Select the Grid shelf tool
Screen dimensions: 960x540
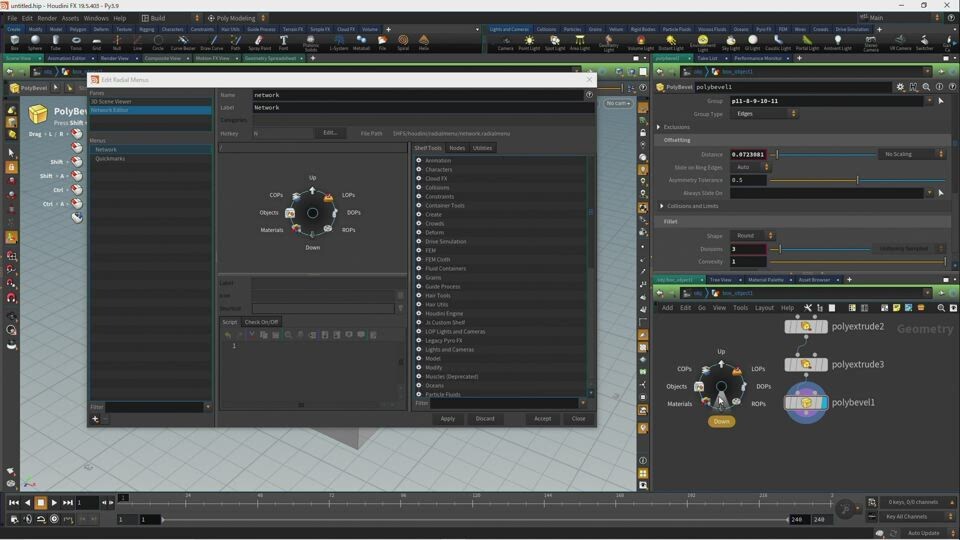click(96, 42)
